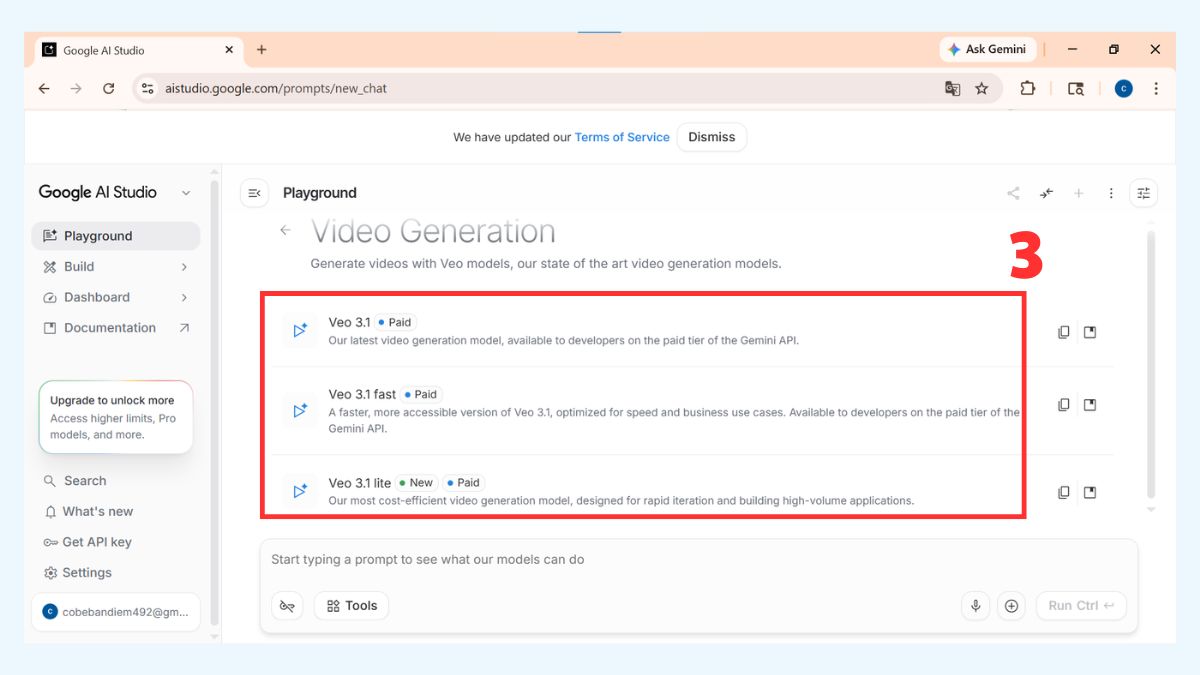1200x675 pixels.
Task: Dismiss the Terms of Service notice
Action: (x=712, y=137)
